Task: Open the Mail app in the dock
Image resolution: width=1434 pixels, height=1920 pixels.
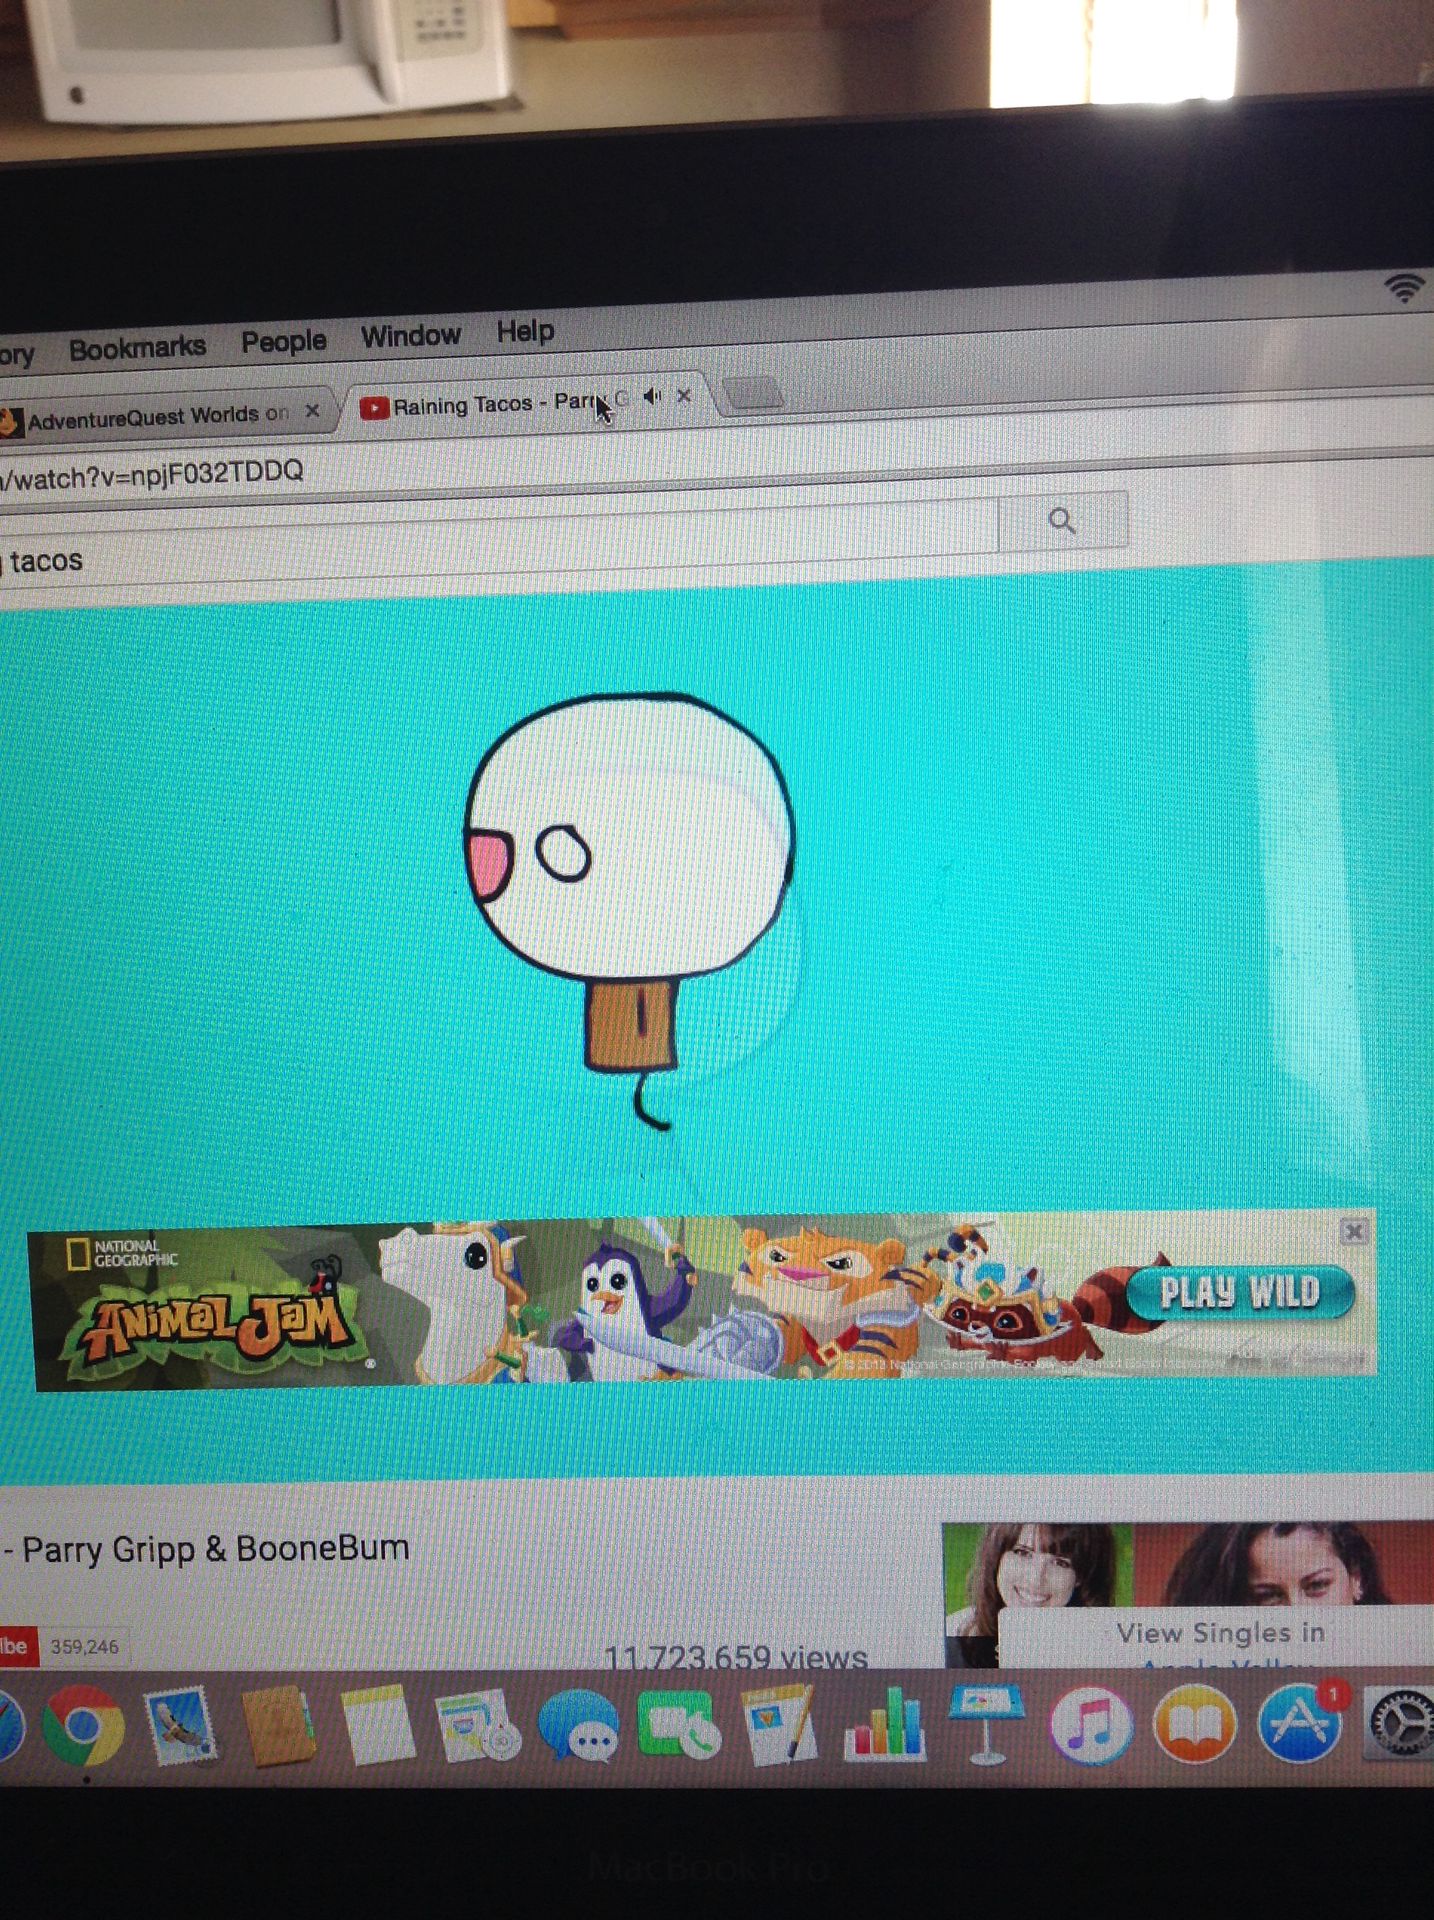Action: (x=180, y=1725)
